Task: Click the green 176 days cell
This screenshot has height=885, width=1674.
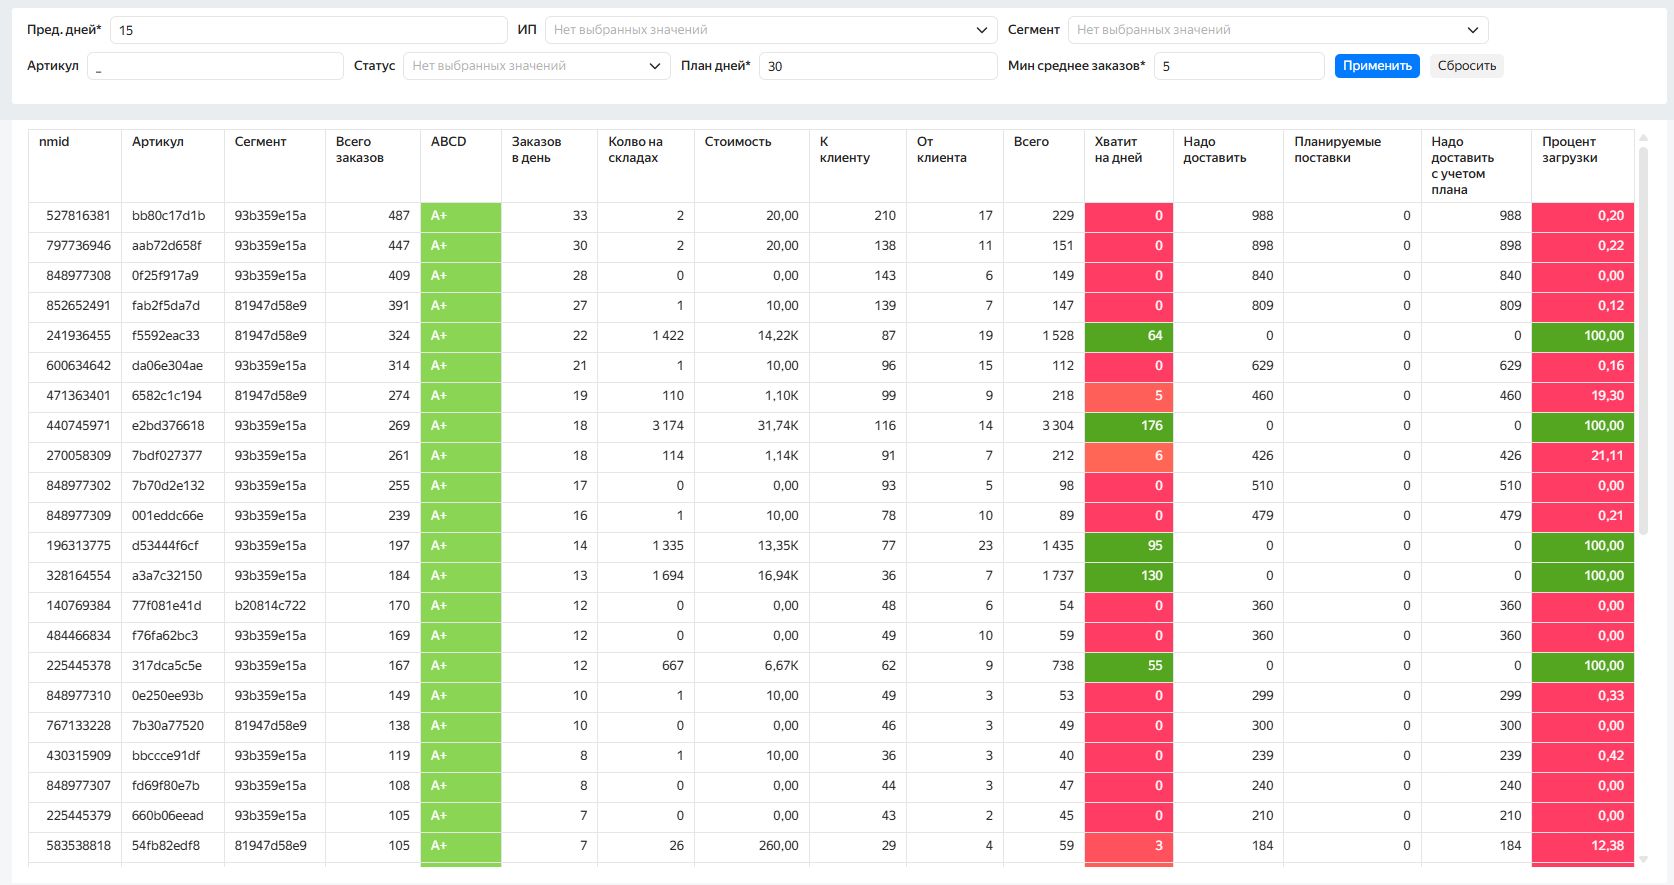Action: coord(1128,426)
